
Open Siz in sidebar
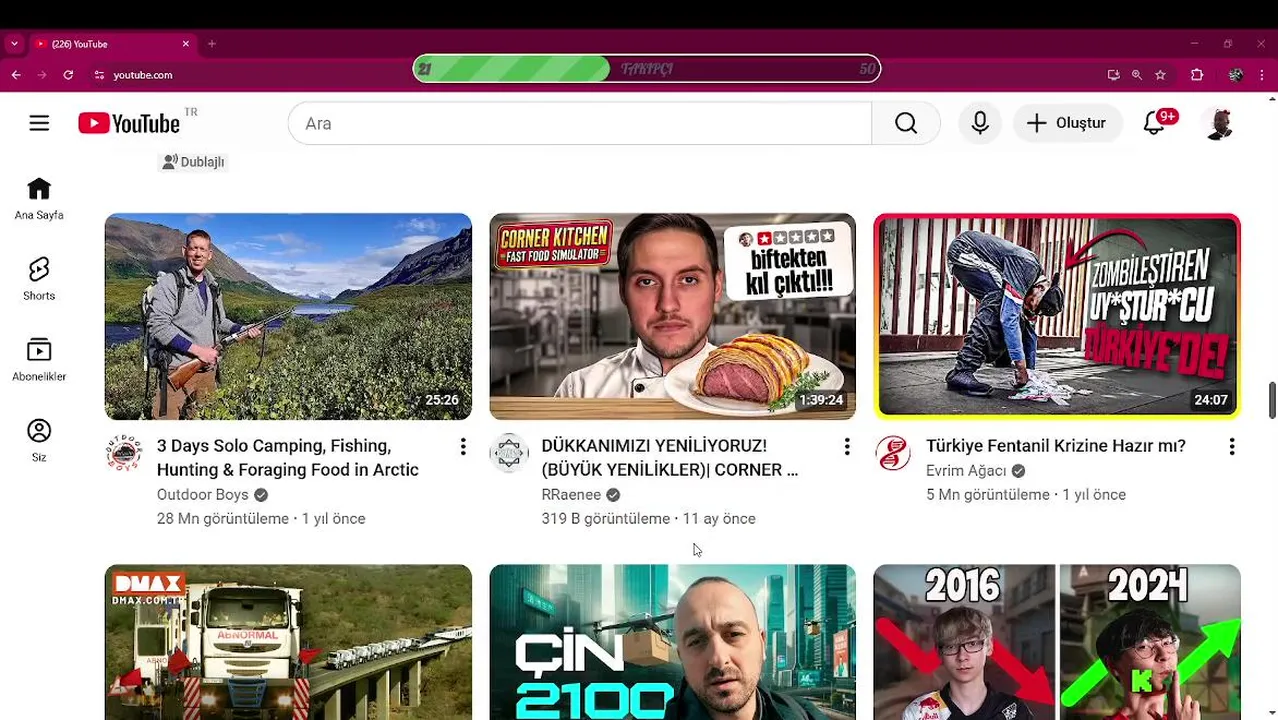point(39,441)
